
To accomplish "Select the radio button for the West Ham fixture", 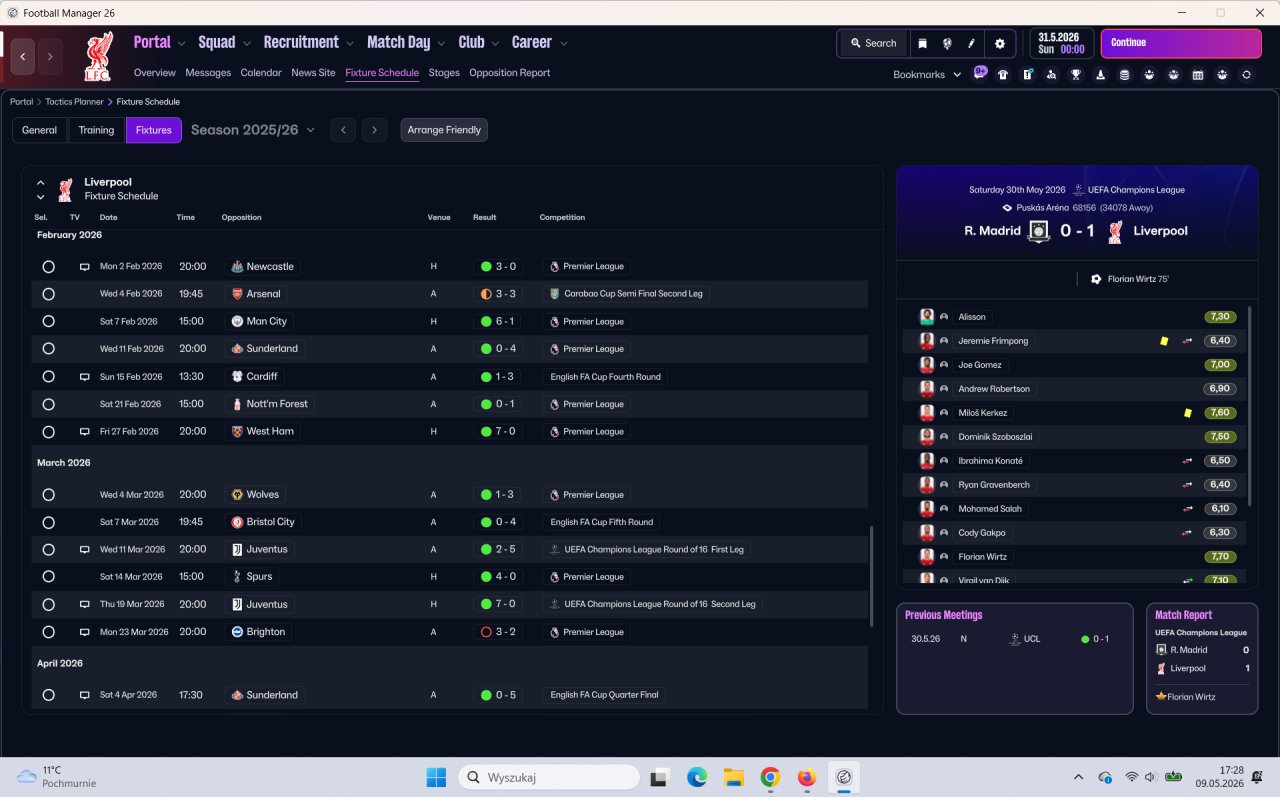I will pyautogui.click(x=48, y=432).
